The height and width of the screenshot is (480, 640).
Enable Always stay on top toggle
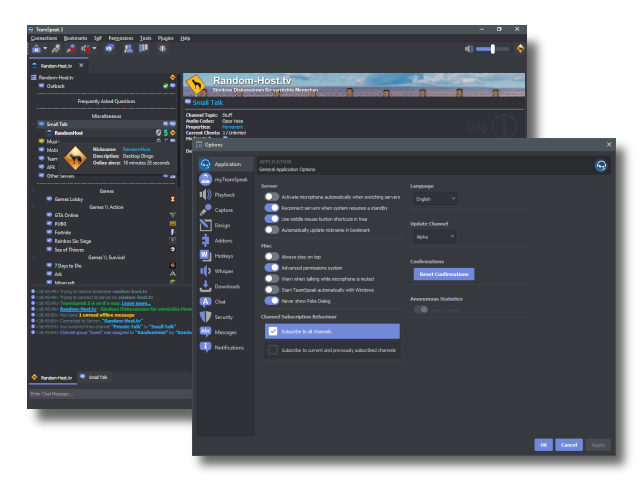tap(271, 256)
